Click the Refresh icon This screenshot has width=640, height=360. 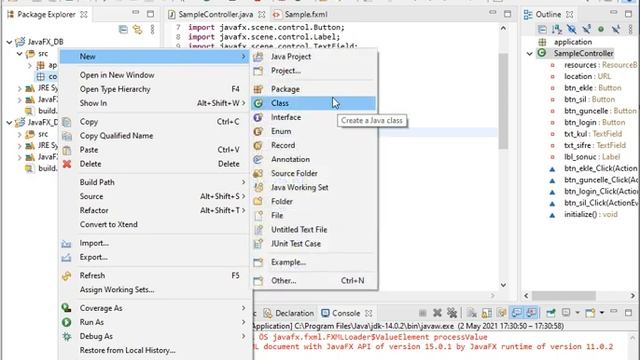pyautogui.click(x=67, y=276)
